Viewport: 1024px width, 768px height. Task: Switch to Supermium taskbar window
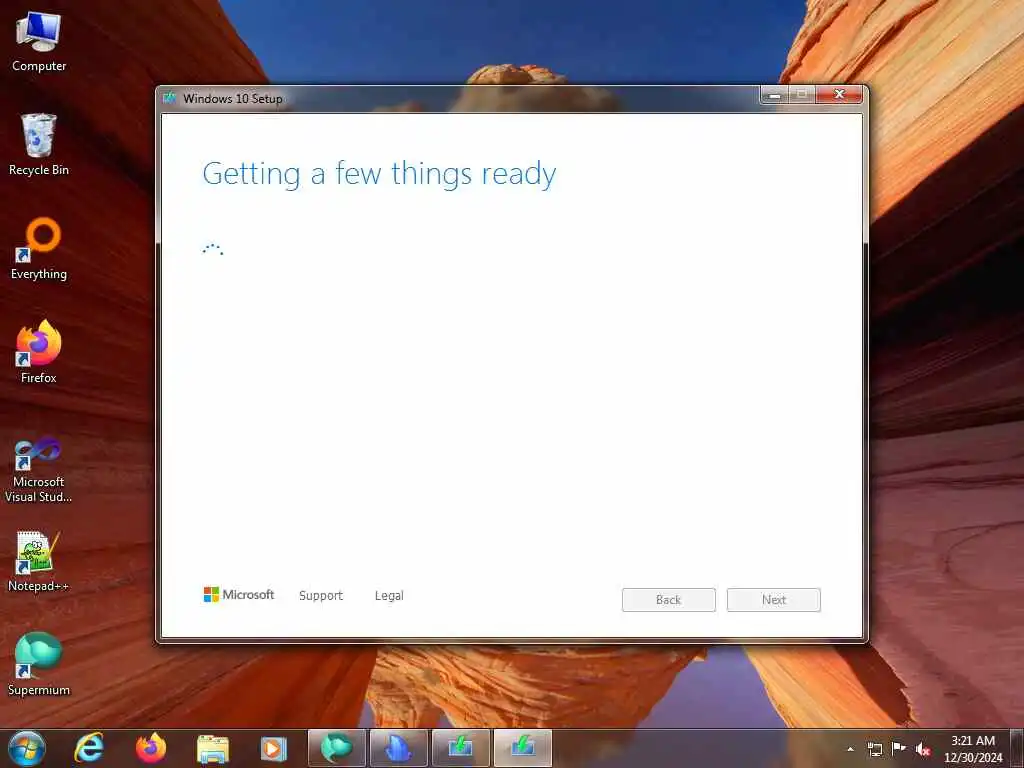pos(336,748)
